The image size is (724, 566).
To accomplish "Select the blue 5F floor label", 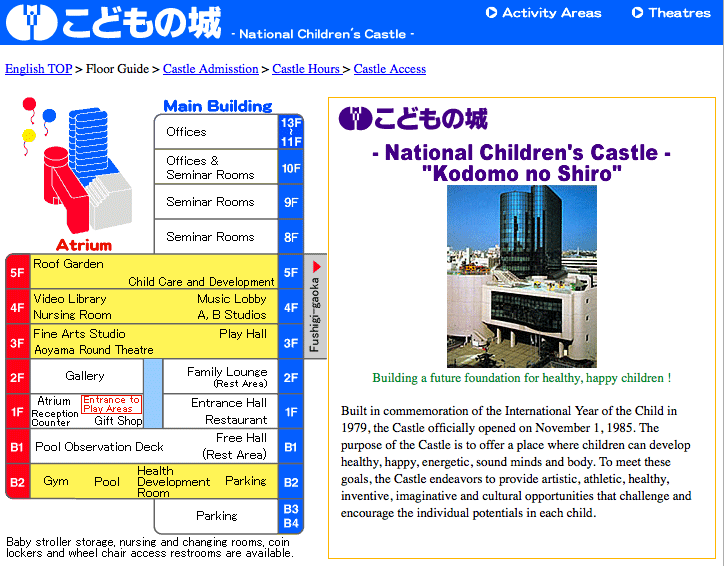I will point(291,272).
